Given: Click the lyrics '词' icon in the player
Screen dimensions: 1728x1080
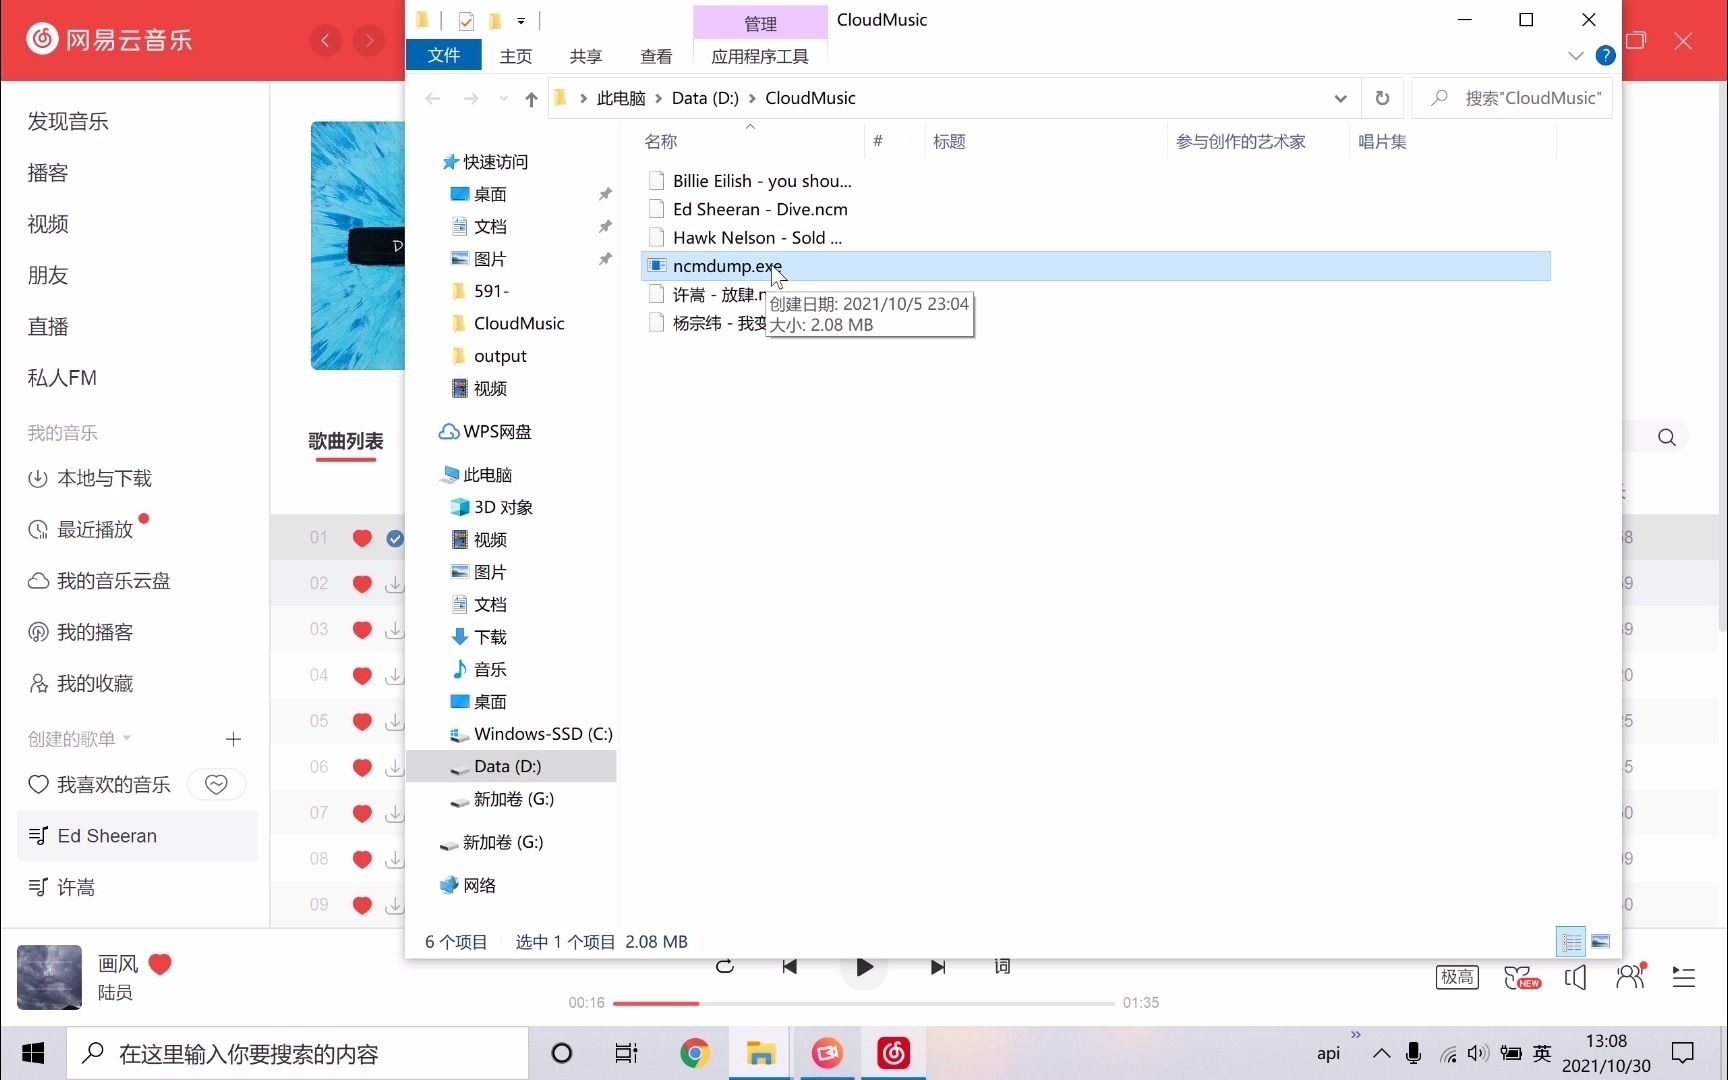Looking at the screenshot, I should [1001, 966].
